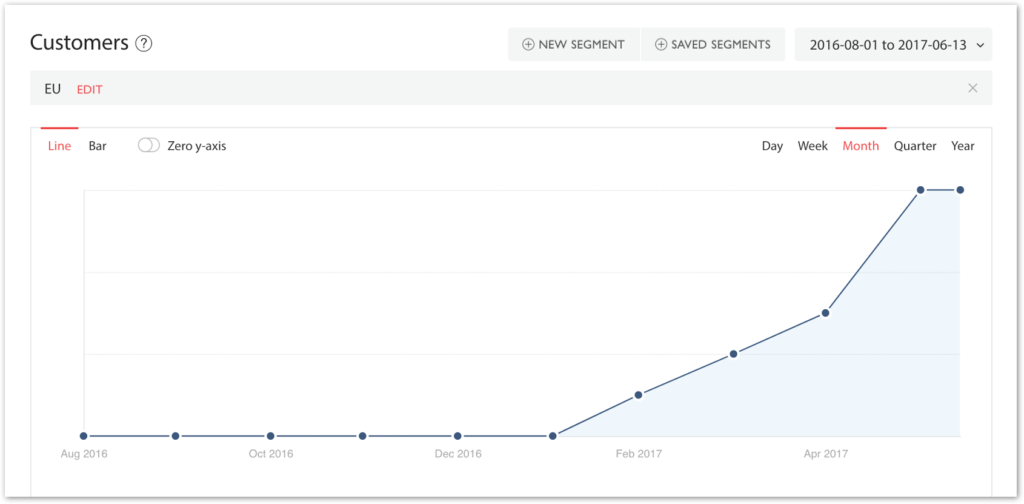Set interval to Week
This screenshot has height=504, width=1024.
pyautogui.click(x=812, y=146)
